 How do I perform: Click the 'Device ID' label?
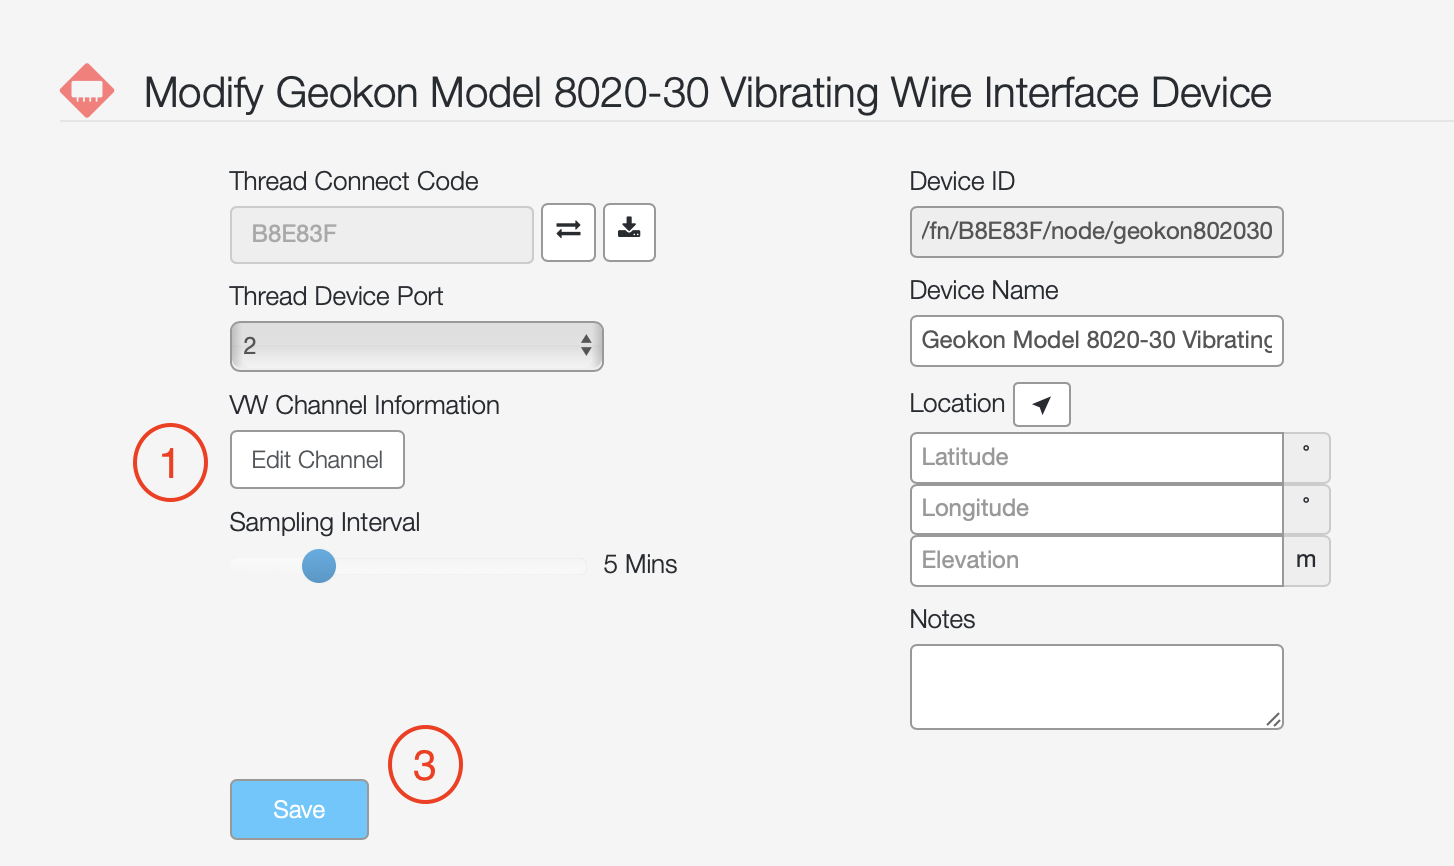click(962, 181)
